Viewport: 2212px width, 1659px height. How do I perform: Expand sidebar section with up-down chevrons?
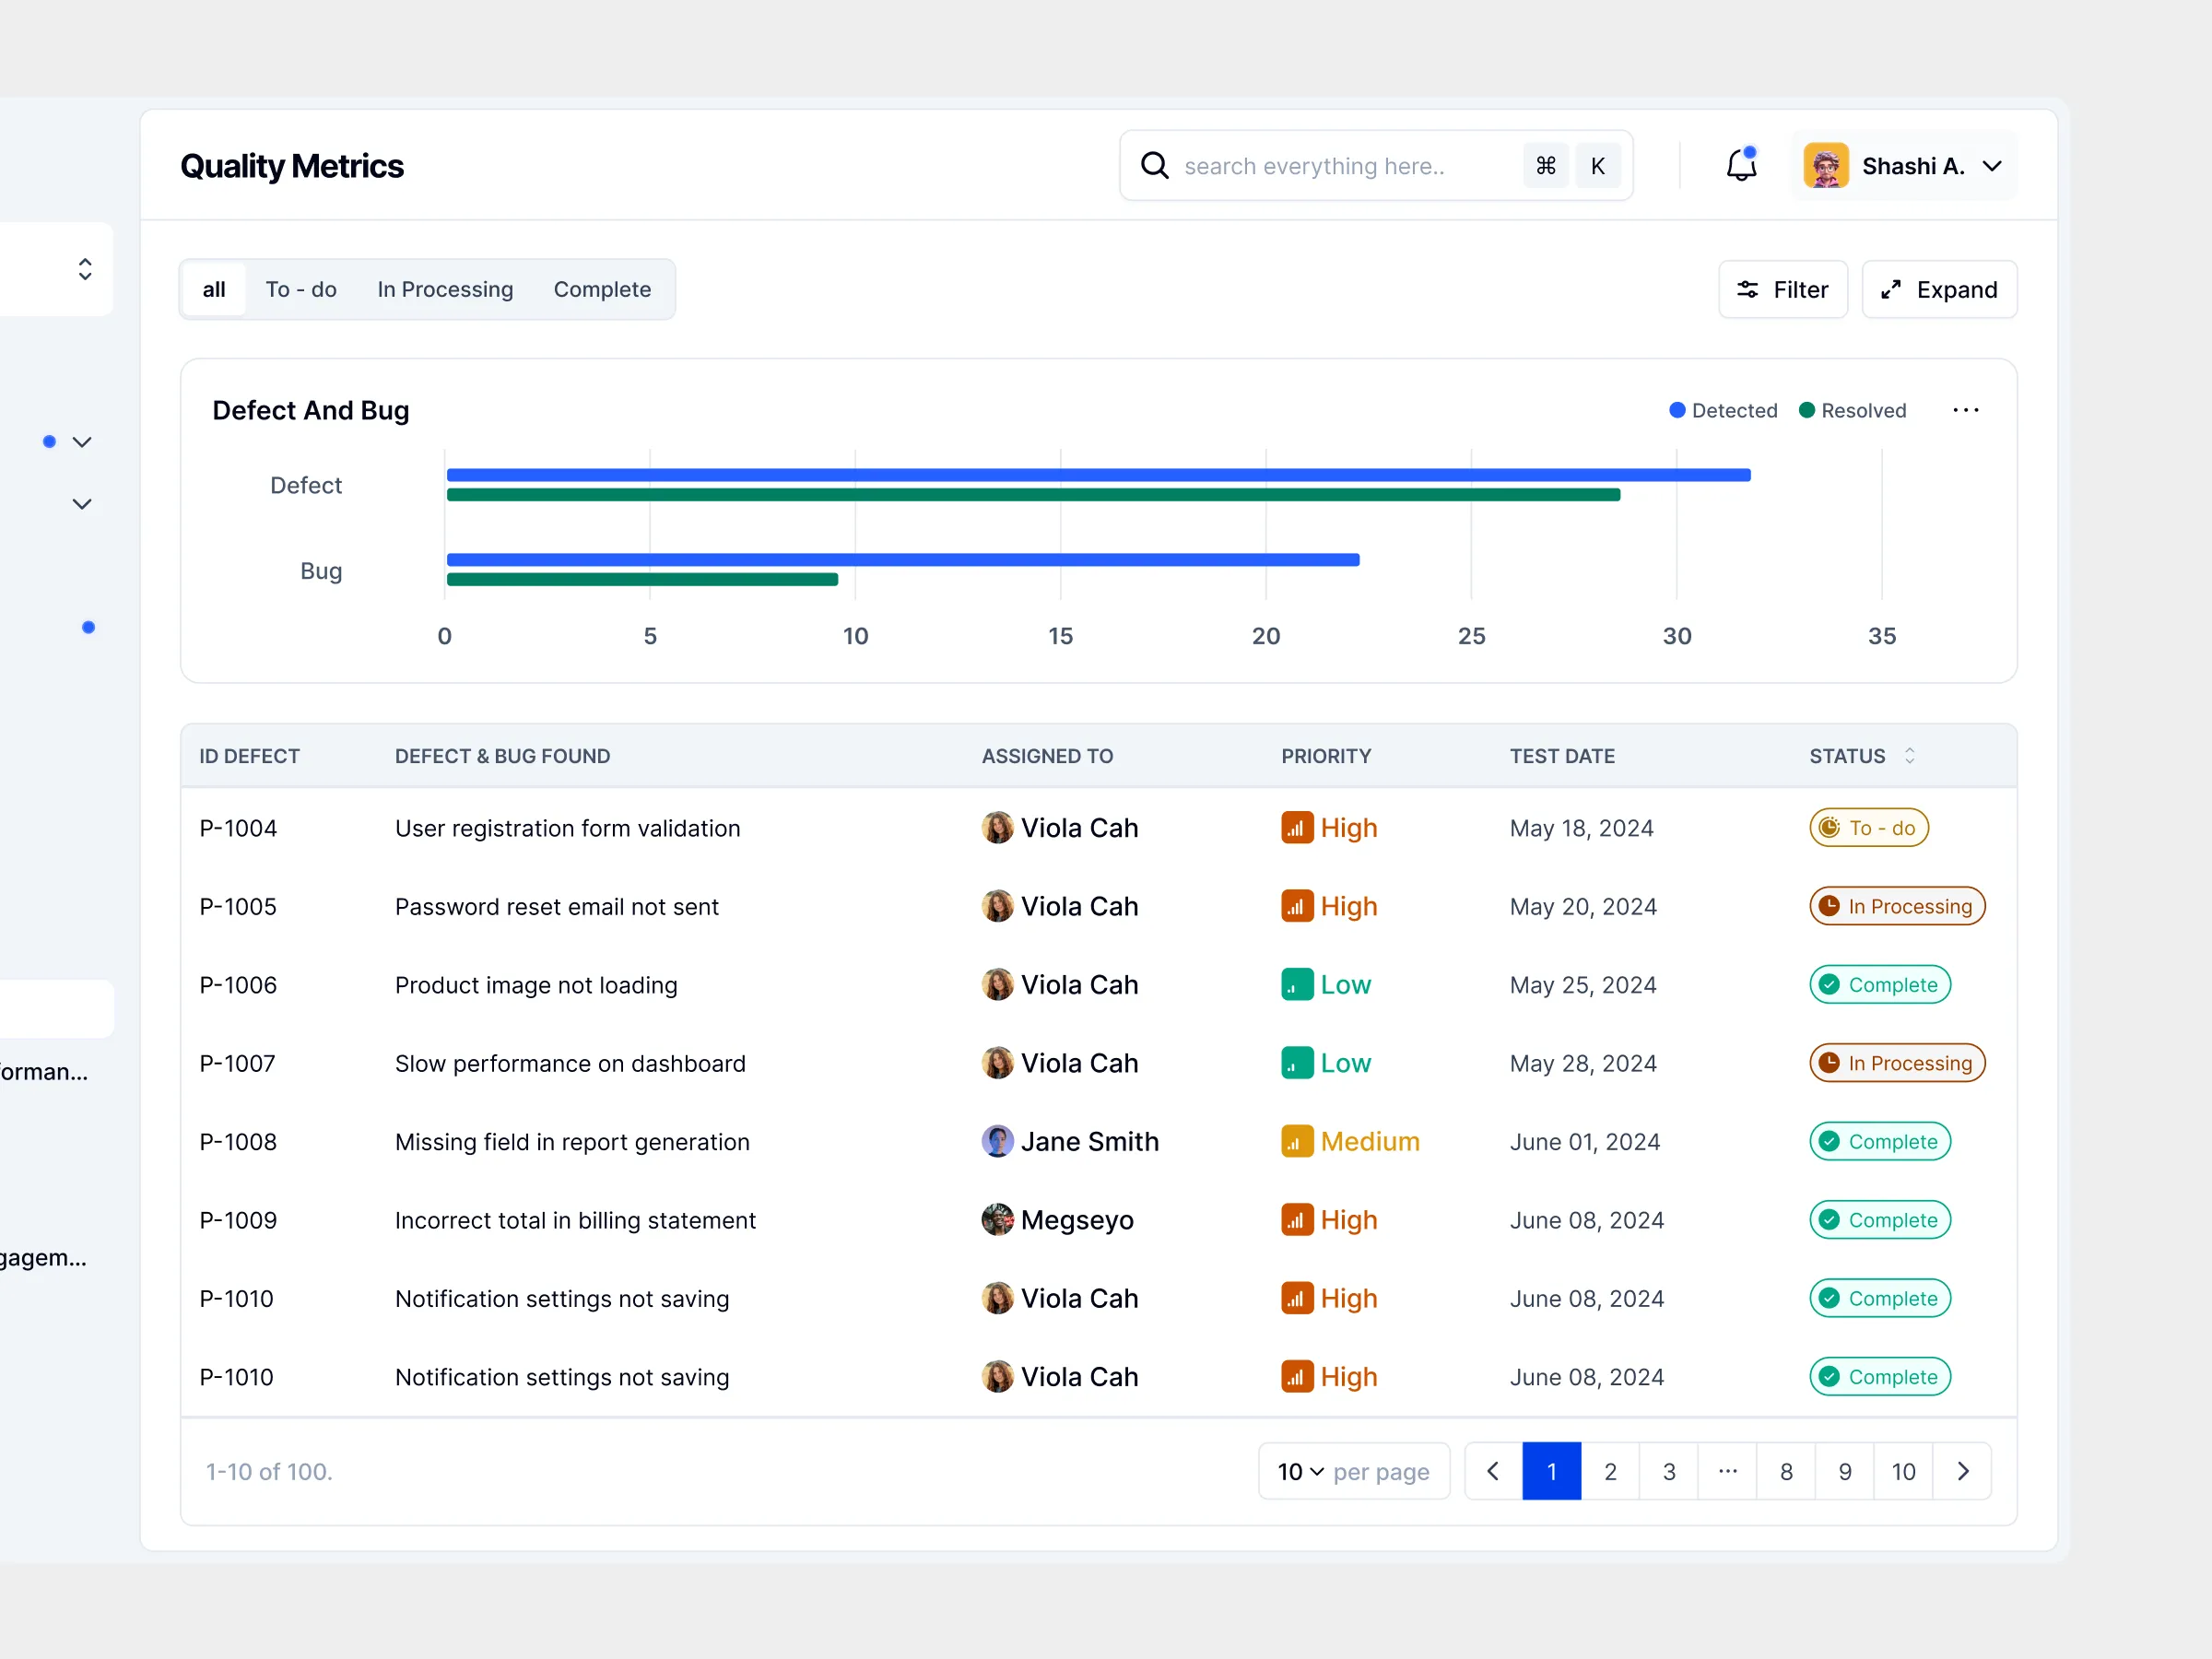click(x=85, y=269)
